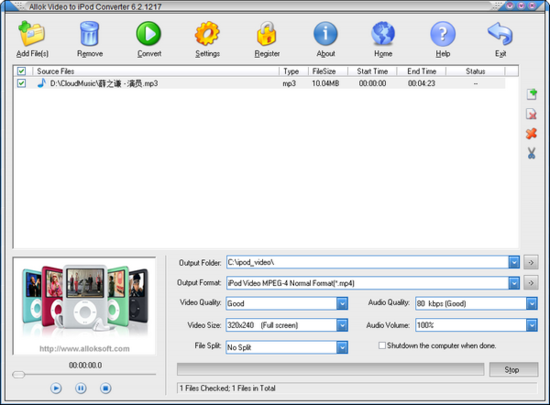This screenshot has width=550, height=405.
Task: Open the About info icon
Action: tap(326, 34)
